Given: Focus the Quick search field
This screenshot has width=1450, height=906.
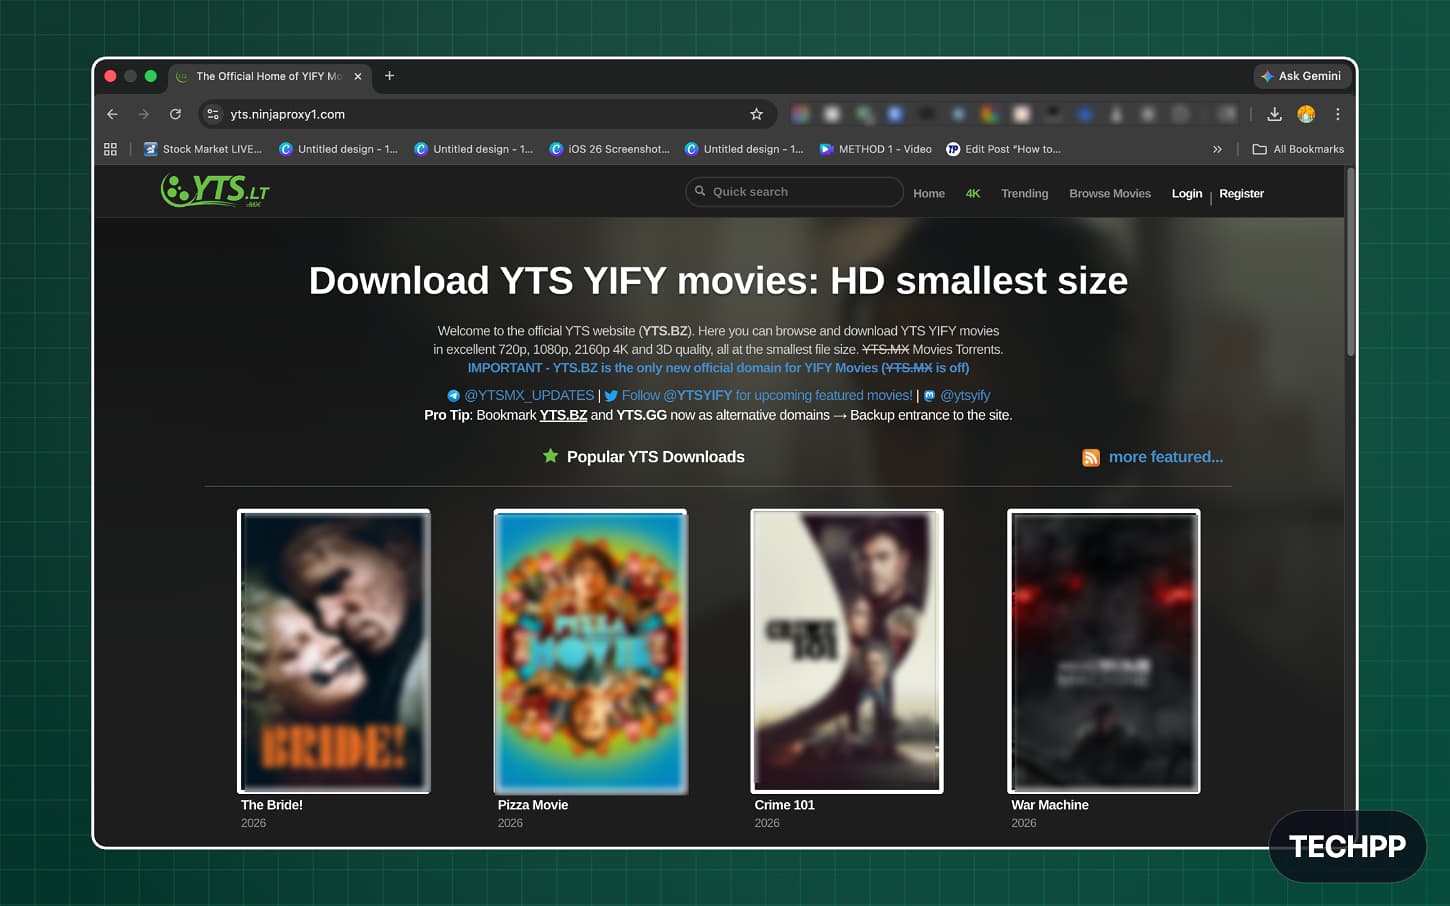Looking at the screenshot, I should (794, 192).
